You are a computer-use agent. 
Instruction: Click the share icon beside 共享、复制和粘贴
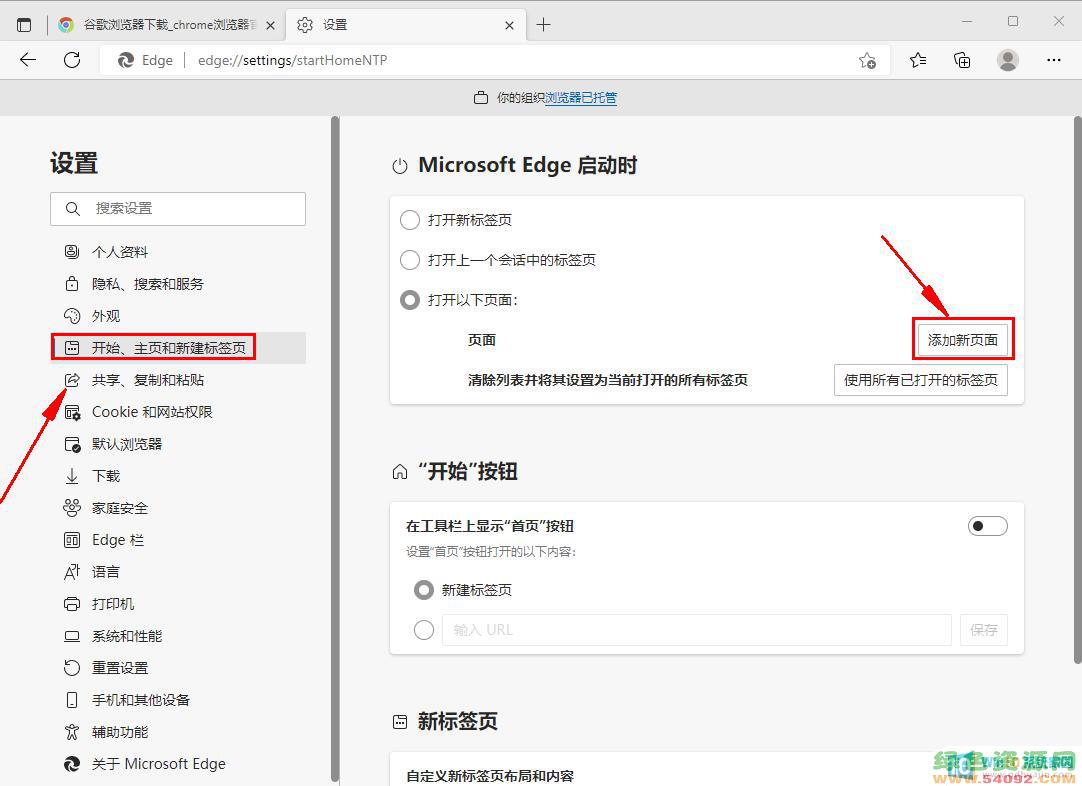[72, 380]
